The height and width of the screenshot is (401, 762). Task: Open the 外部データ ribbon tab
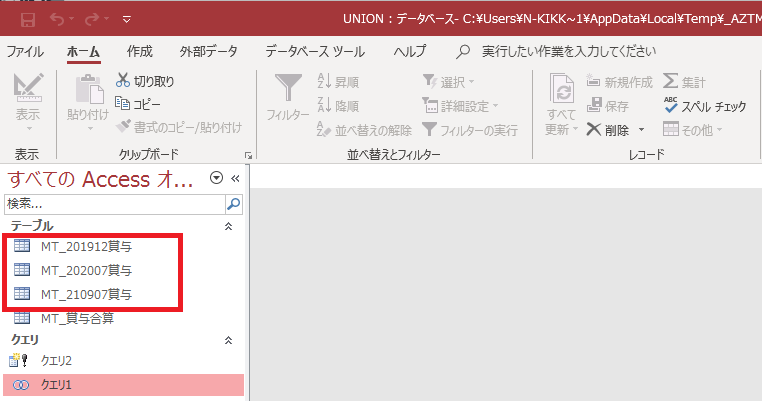pos(209,51)
